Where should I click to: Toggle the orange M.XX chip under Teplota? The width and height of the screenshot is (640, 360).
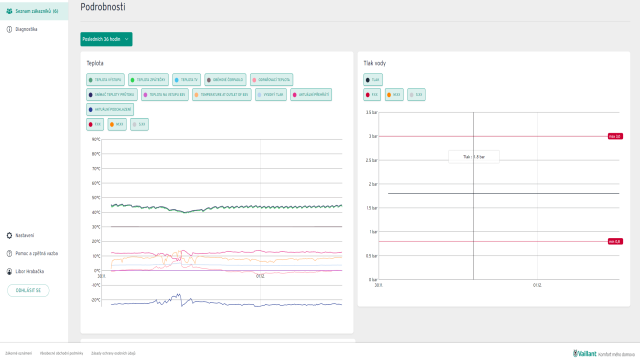click(x=117, y=124)
